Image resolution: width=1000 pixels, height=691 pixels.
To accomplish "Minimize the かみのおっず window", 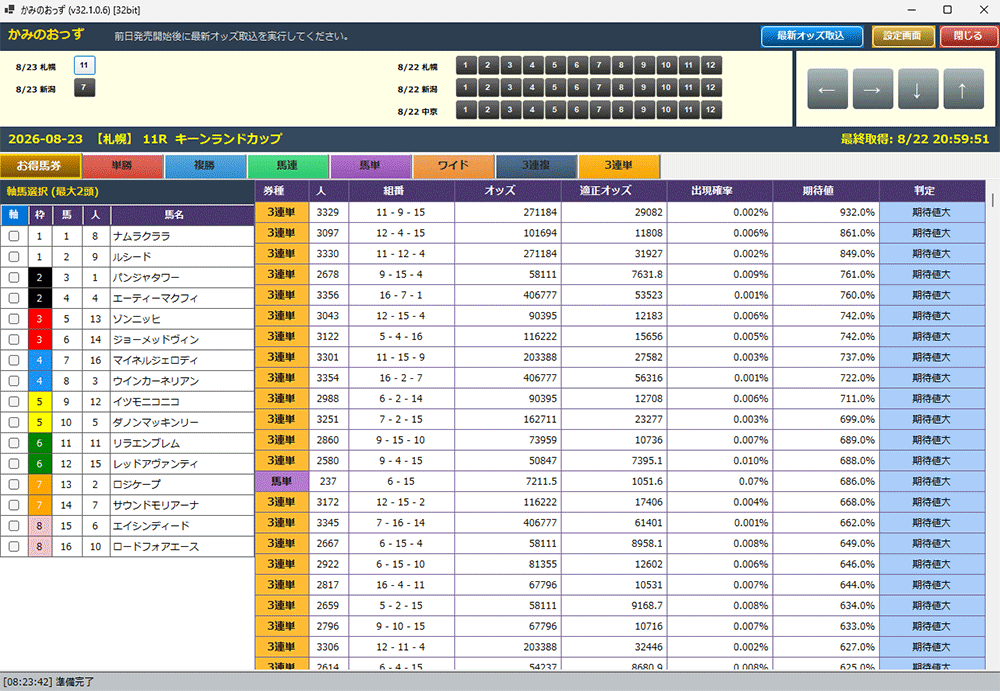I will [x=912, y=10].
